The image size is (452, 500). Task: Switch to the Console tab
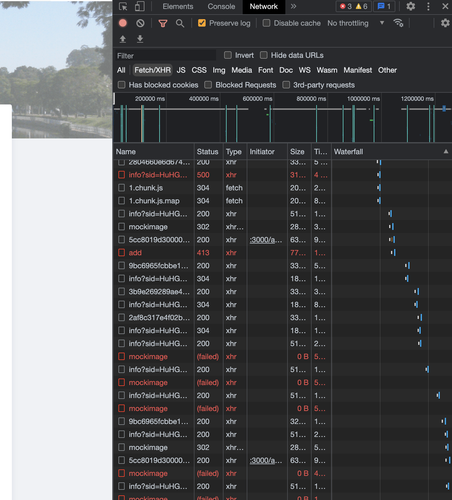(221, 6)
